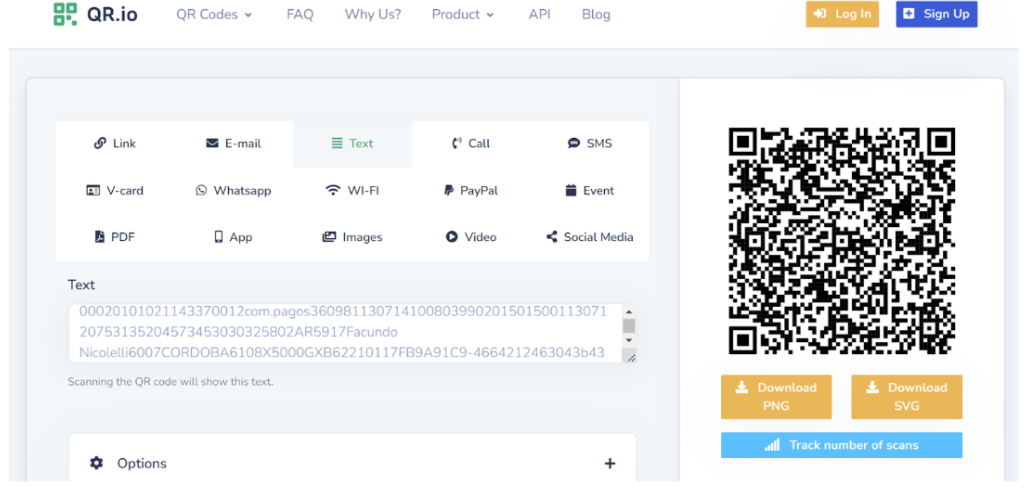Viewport: 1026px width, 493px height.
Task: Open the QR Codes dropdown menu
Action: pyautogui.click(x=214, y=14)
